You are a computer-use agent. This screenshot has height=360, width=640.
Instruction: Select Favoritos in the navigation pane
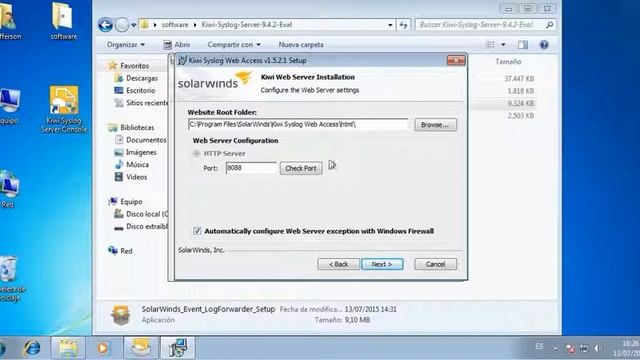tap(134, 66)
